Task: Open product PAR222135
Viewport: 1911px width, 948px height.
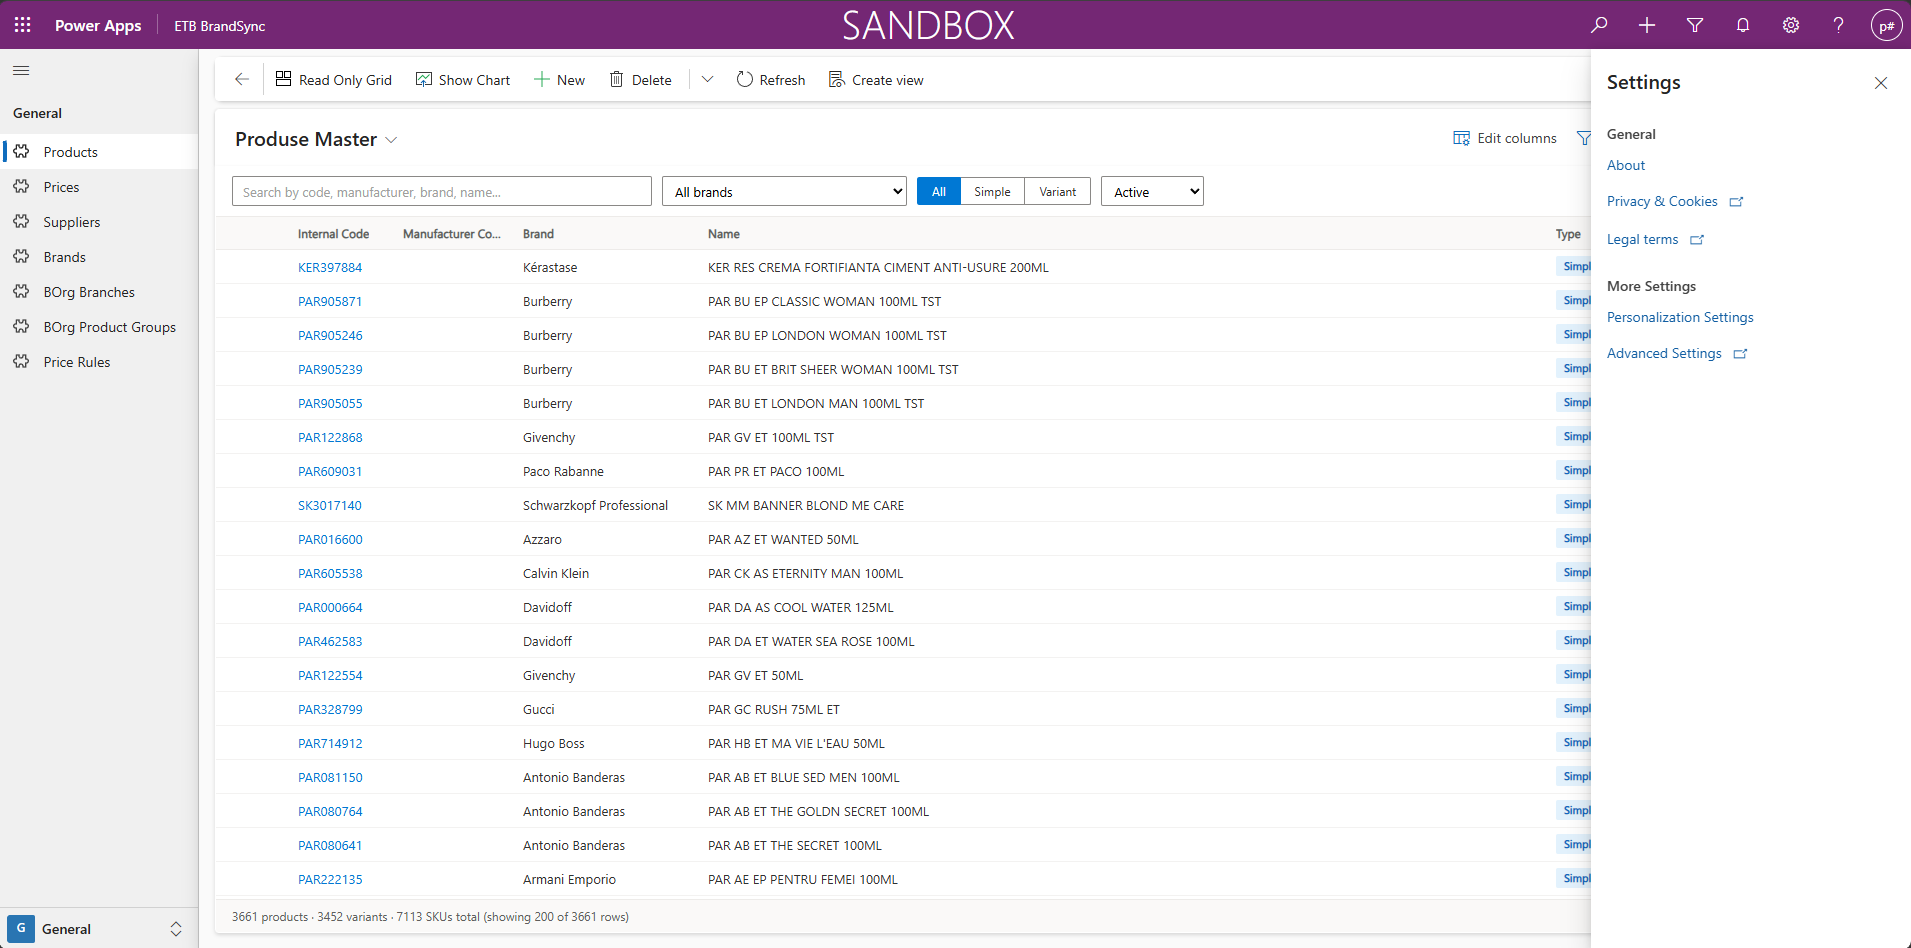Action: click(330, 880)
